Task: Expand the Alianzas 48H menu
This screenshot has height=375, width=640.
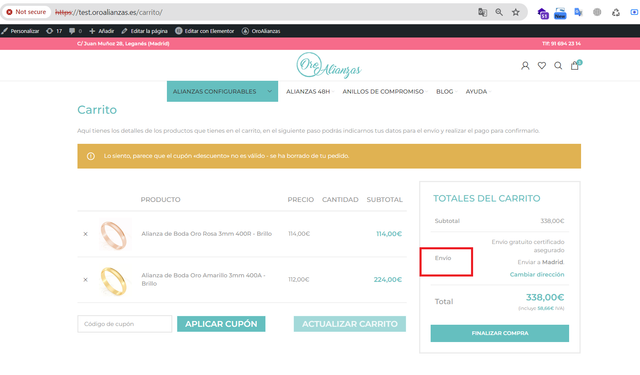Action: [310, 91]
